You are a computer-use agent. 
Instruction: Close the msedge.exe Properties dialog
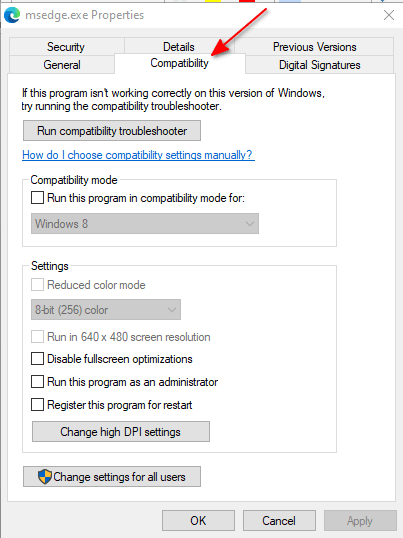[389, 15]
